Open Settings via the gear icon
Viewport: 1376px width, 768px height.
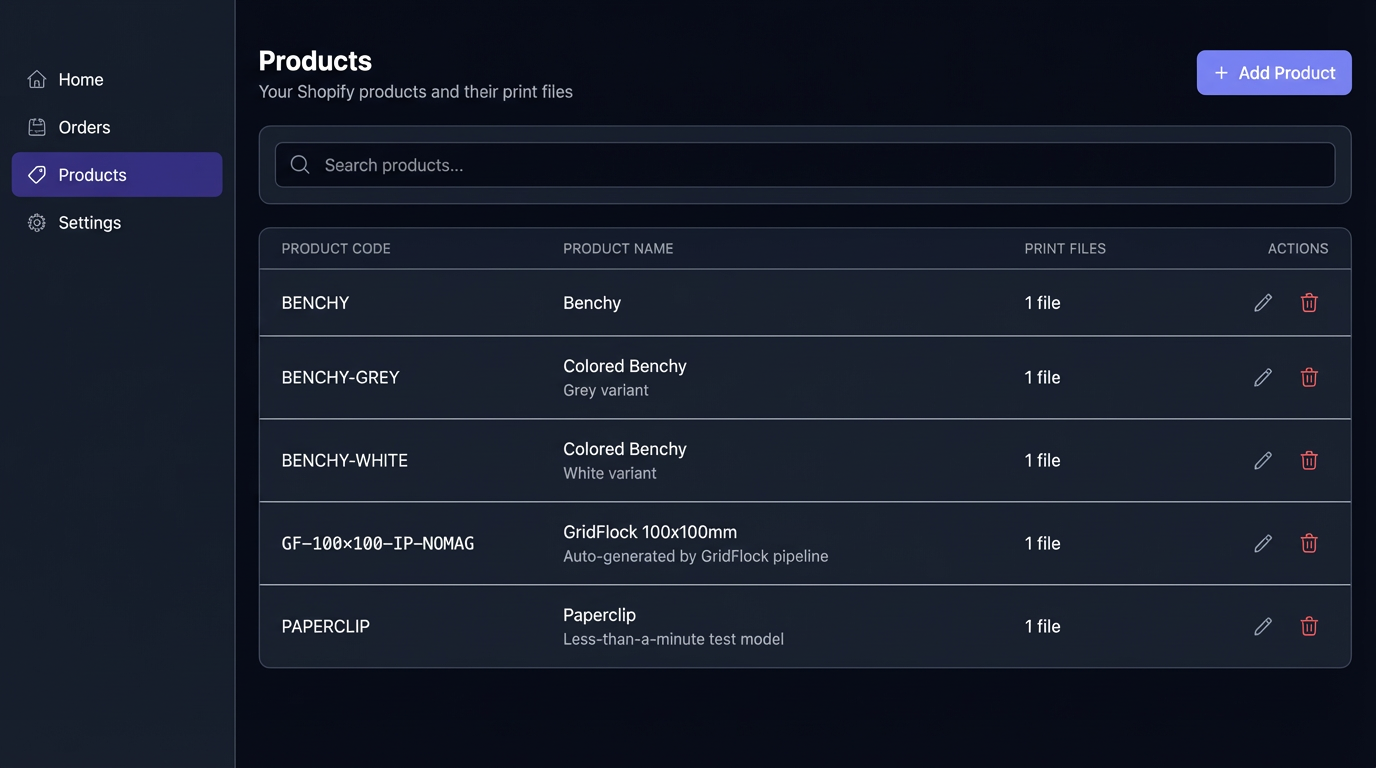pyautogui.click(x=37, y=222)
